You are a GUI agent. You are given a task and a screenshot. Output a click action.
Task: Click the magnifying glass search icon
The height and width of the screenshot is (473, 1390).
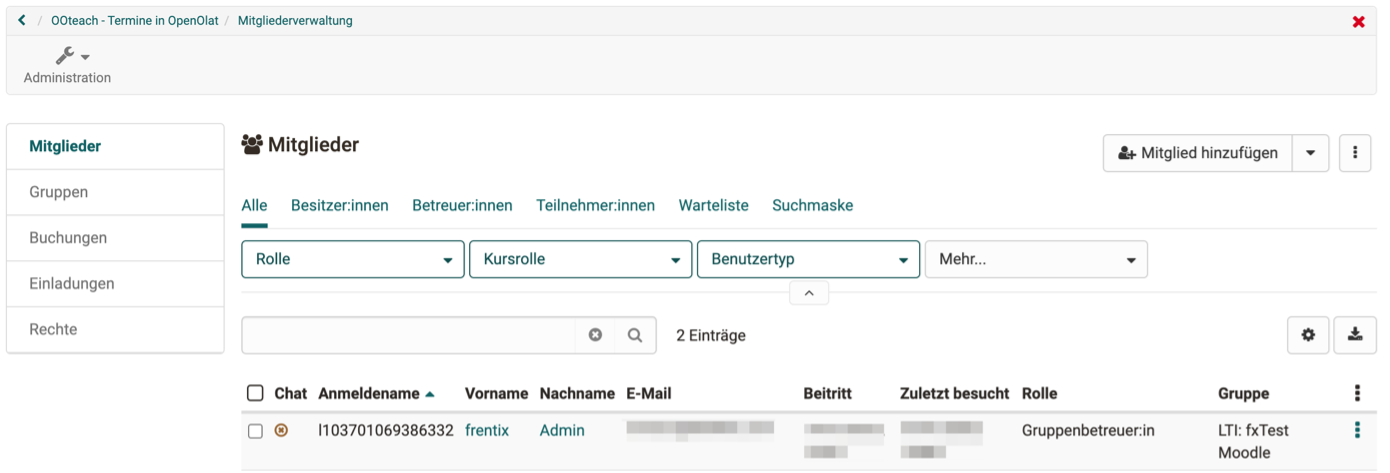coord(635,335)
